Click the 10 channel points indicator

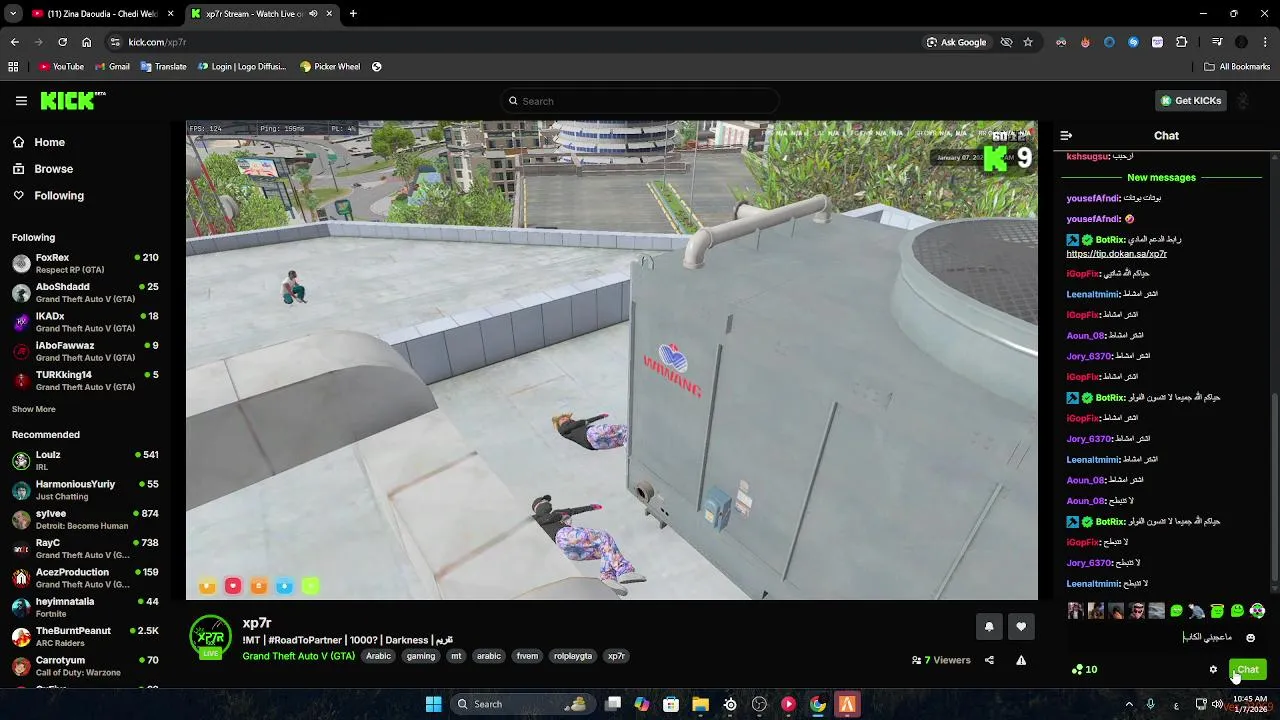(x=1085, y=670)
